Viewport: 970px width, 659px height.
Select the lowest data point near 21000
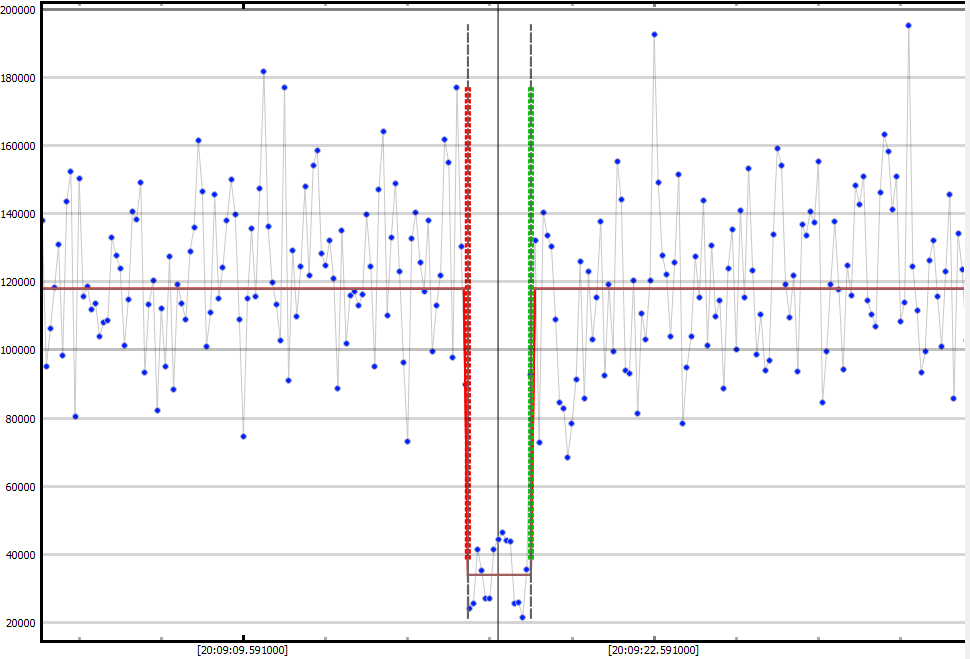pyautogui.click(x=522, y=617)
